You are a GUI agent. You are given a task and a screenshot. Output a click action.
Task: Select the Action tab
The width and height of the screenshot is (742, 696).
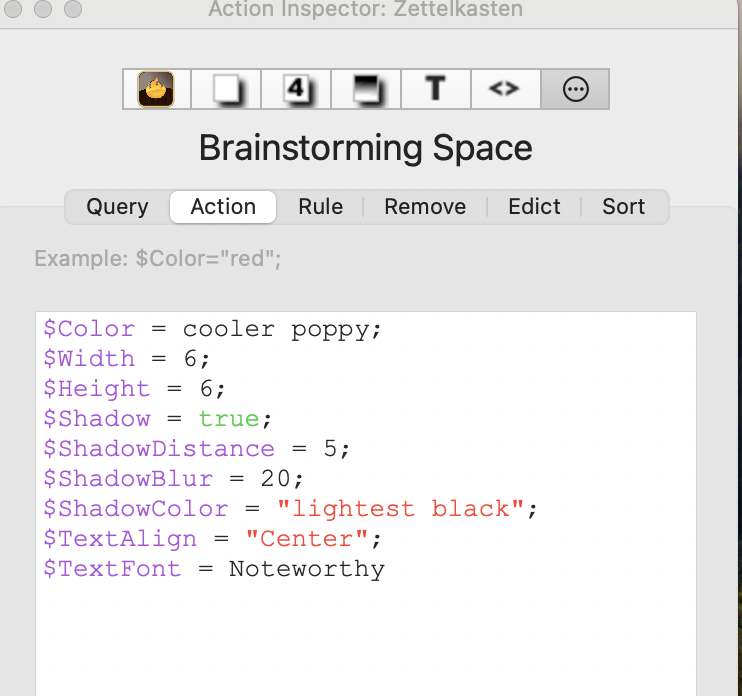223,207
